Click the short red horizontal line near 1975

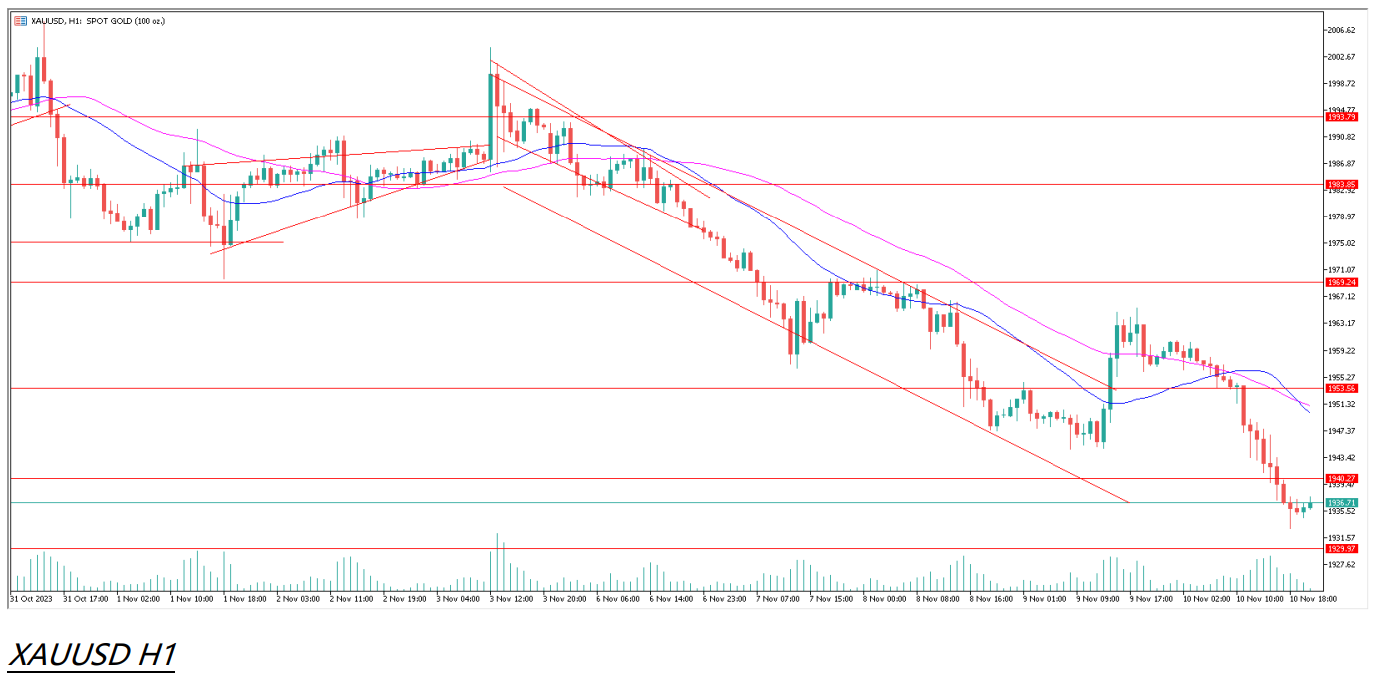150,242
